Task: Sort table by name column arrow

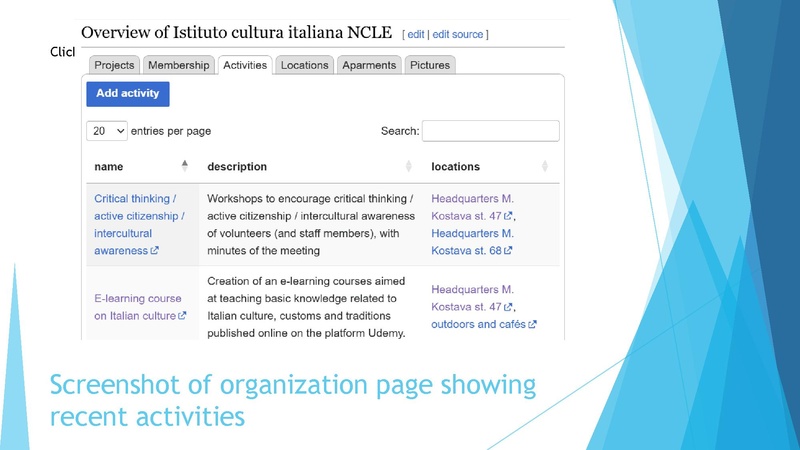Action: pos(184,166)
